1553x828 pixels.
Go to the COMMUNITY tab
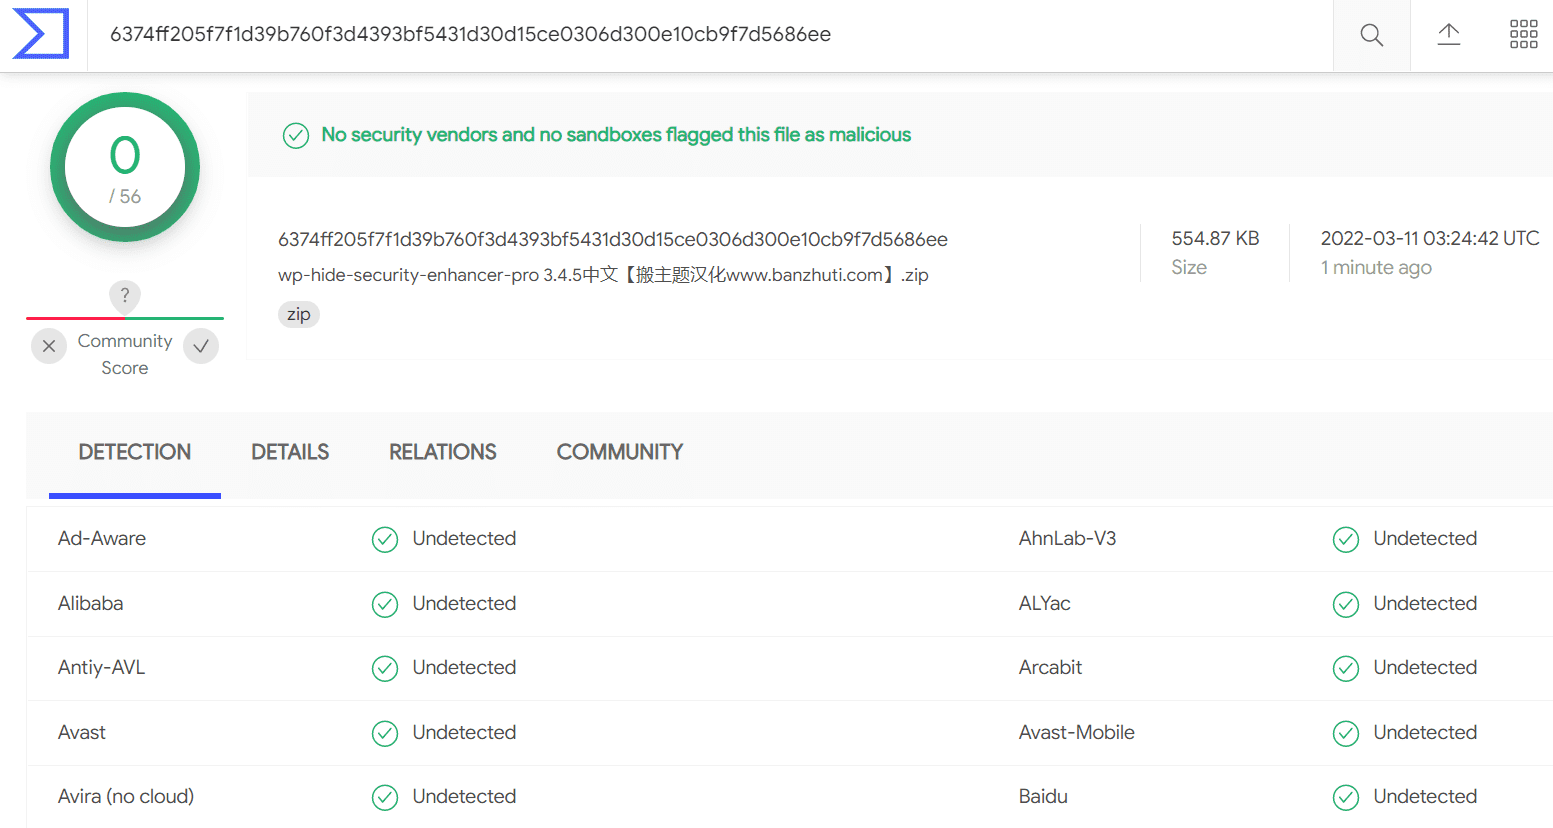click(x=620, y=452)
